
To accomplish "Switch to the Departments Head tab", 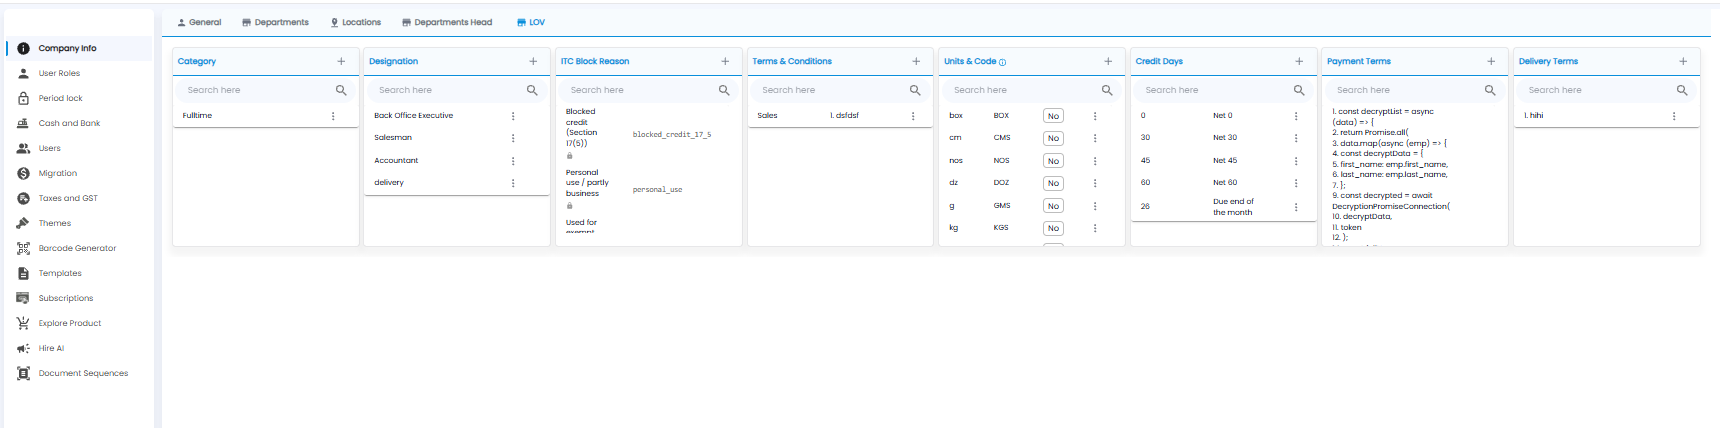I will (x=447, y=22).
